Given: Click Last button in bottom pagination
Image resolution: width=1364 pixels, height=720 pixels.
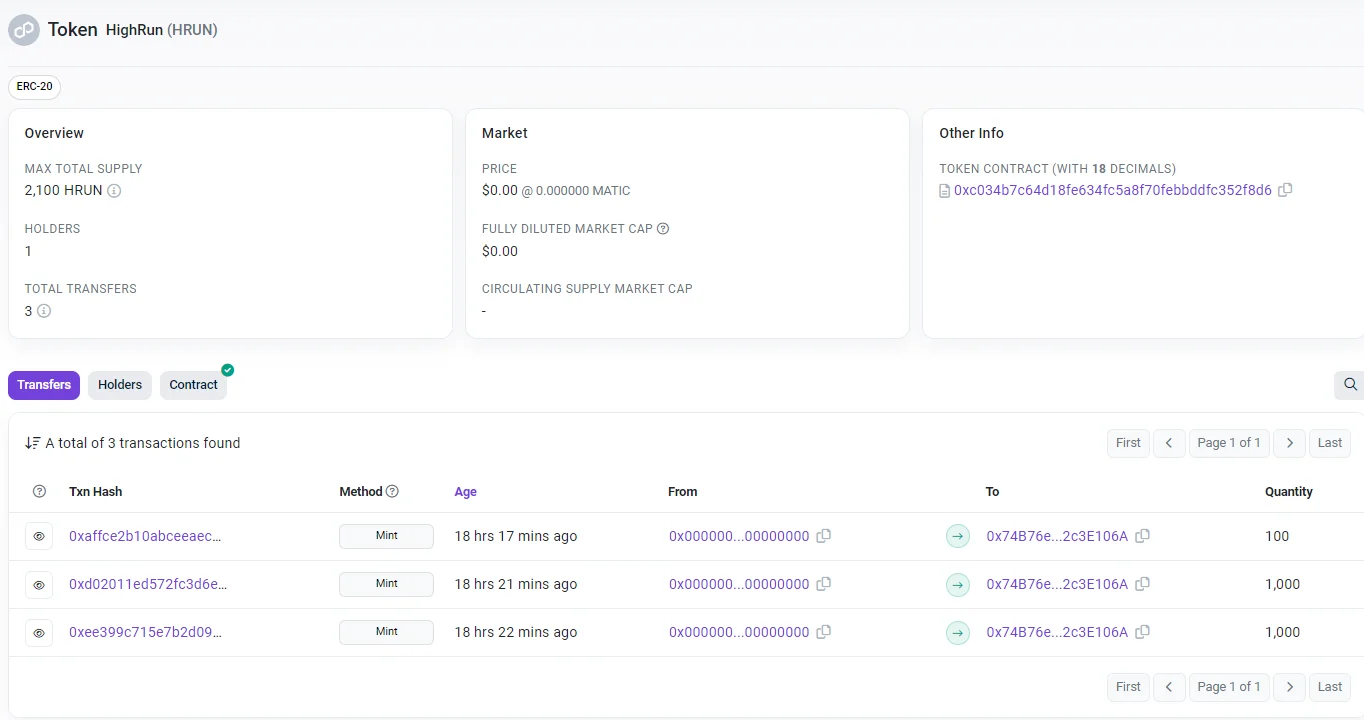Looking at the screenshot, I should click(1330, 687).
